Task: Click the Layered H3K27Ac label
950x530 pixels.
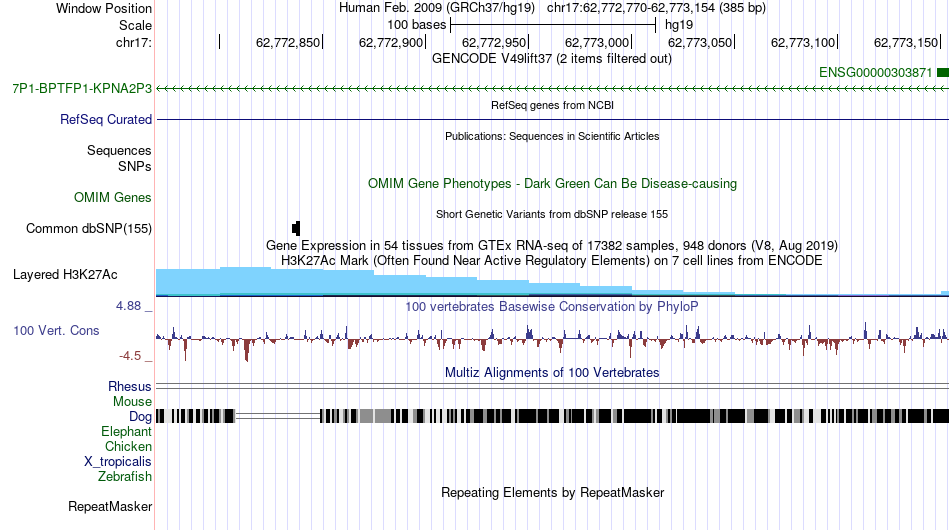Action: pos(65,274)
